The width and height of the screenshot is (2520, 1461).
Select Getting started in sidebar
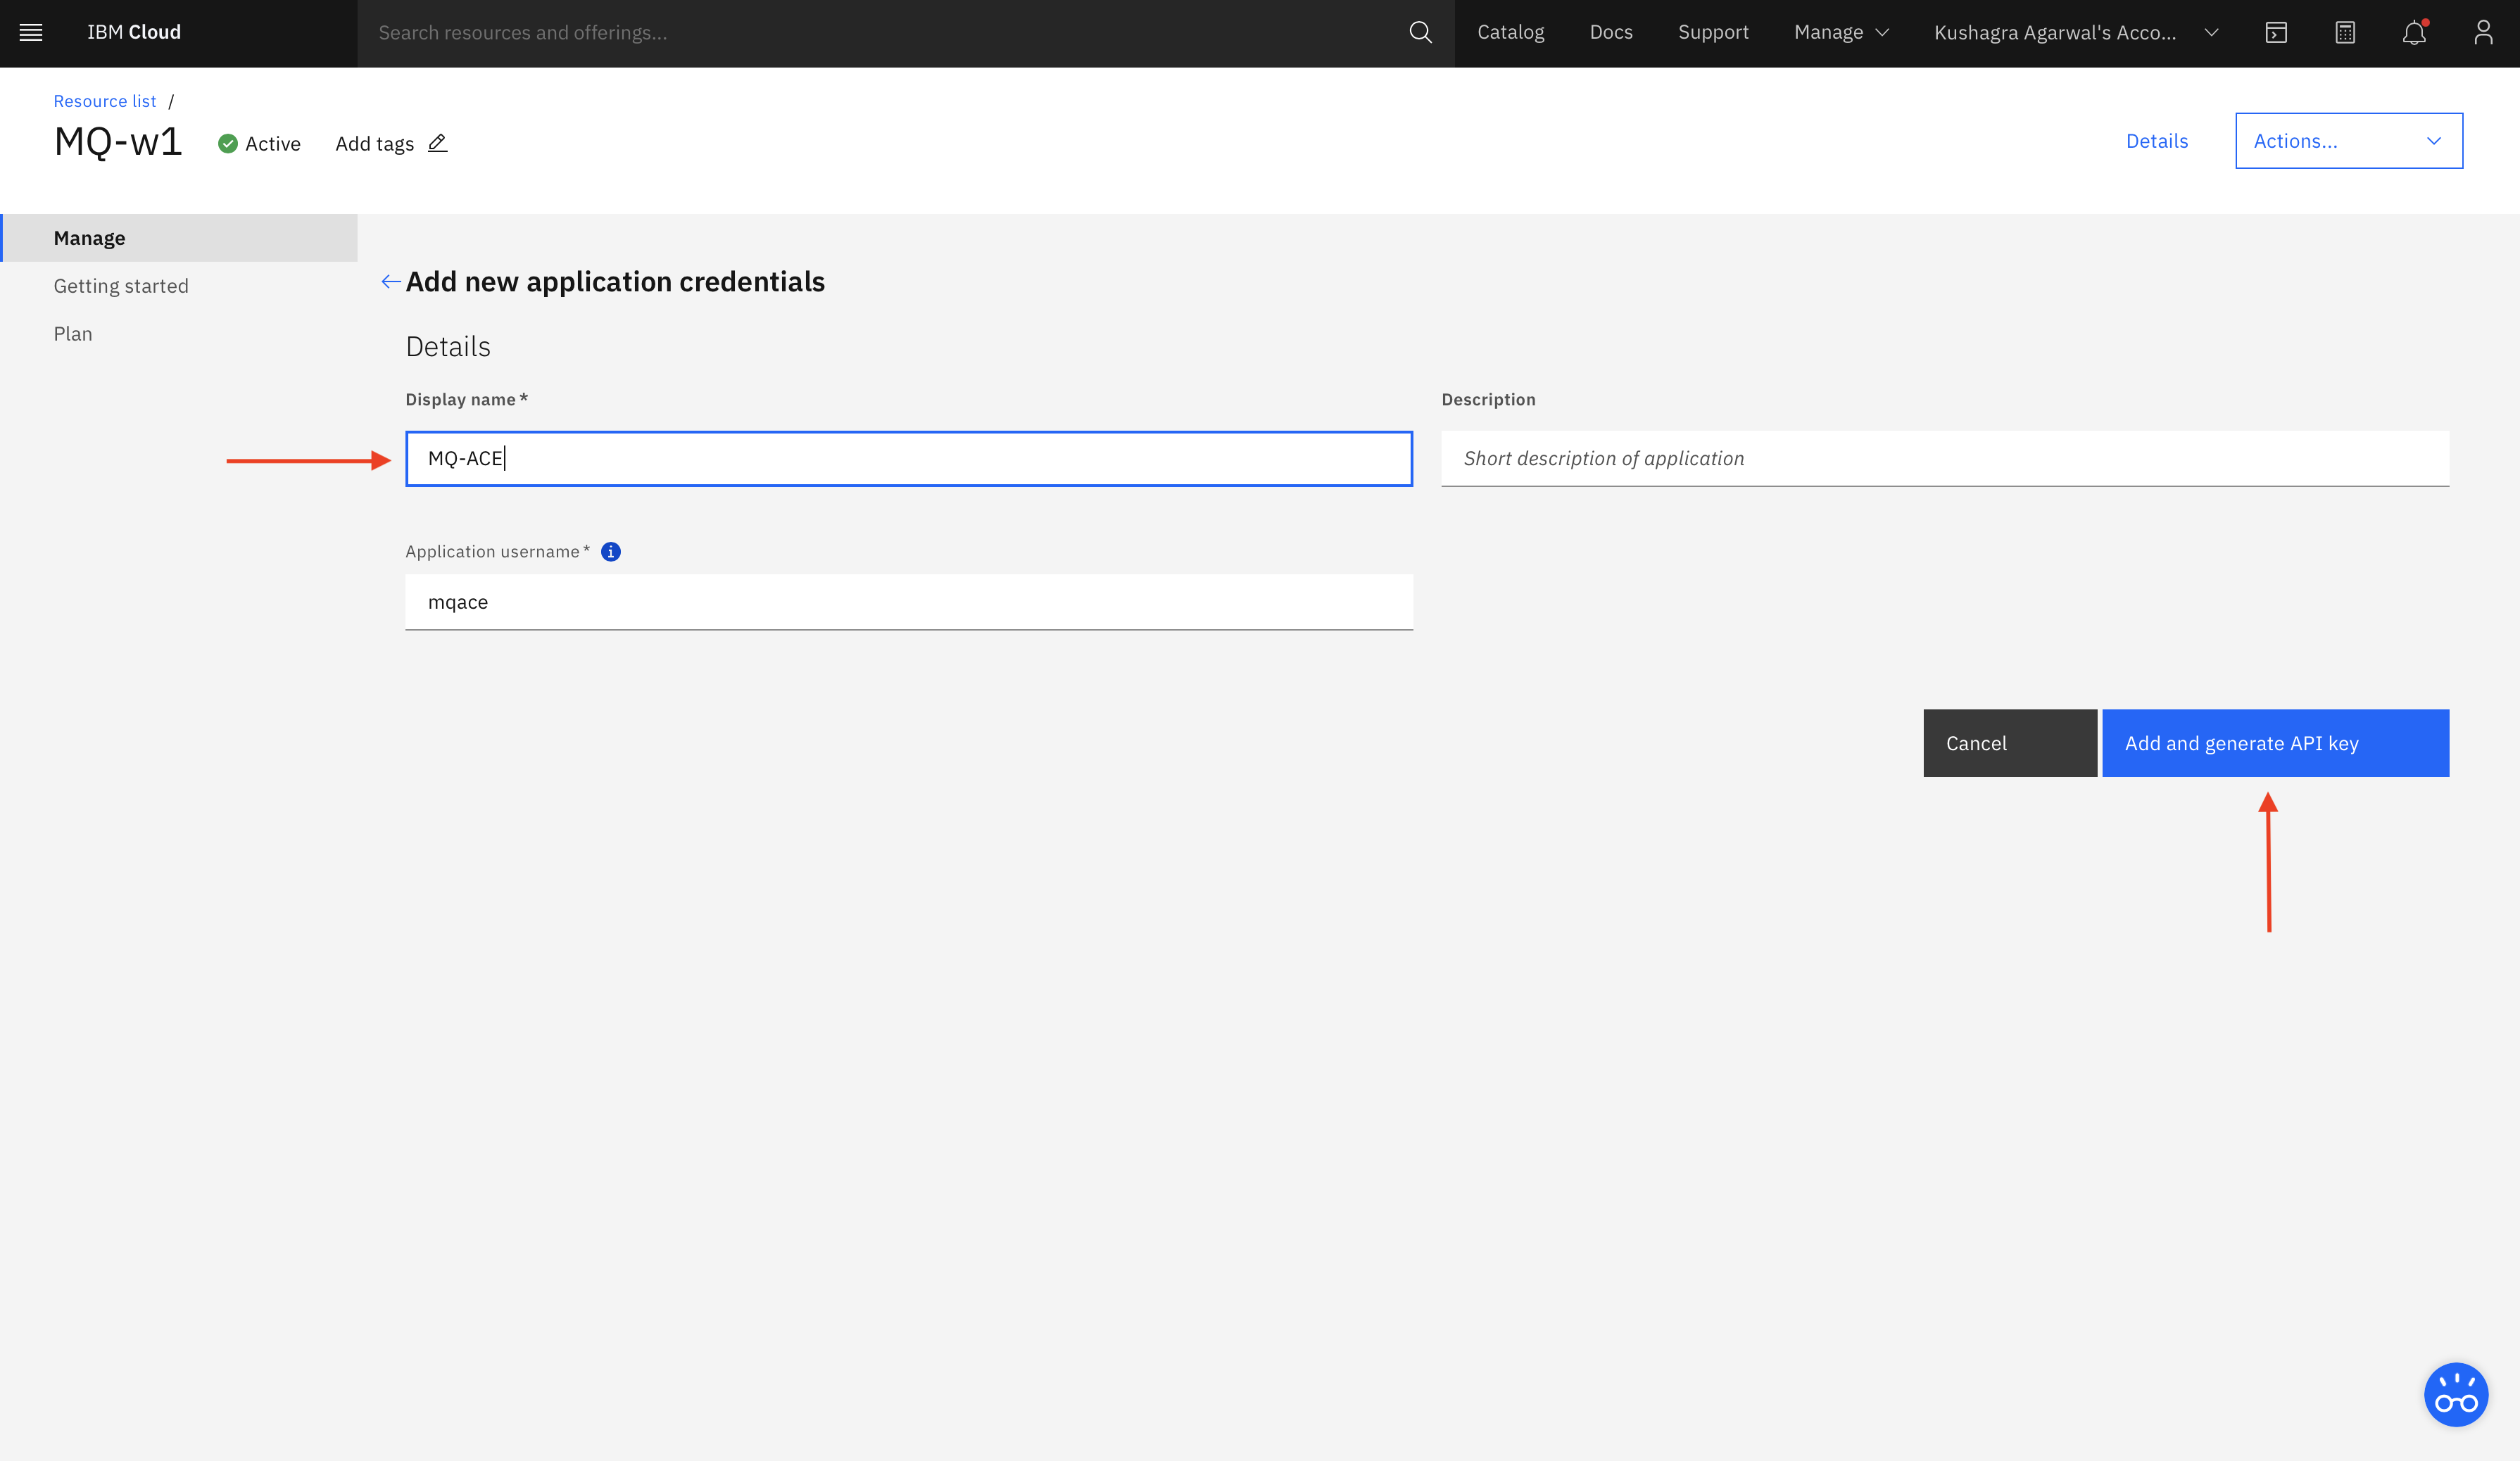121,286
